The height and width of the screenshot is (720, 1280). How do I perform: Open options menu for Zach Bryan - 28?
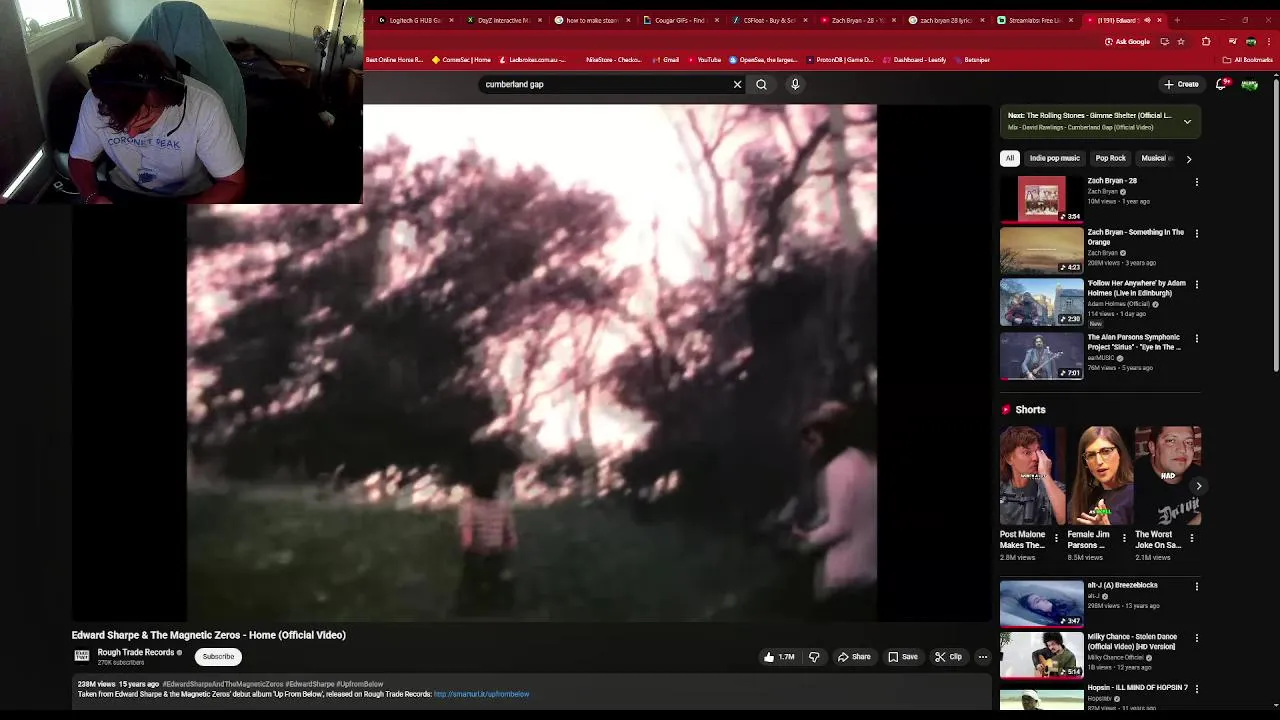point(1196,182)
